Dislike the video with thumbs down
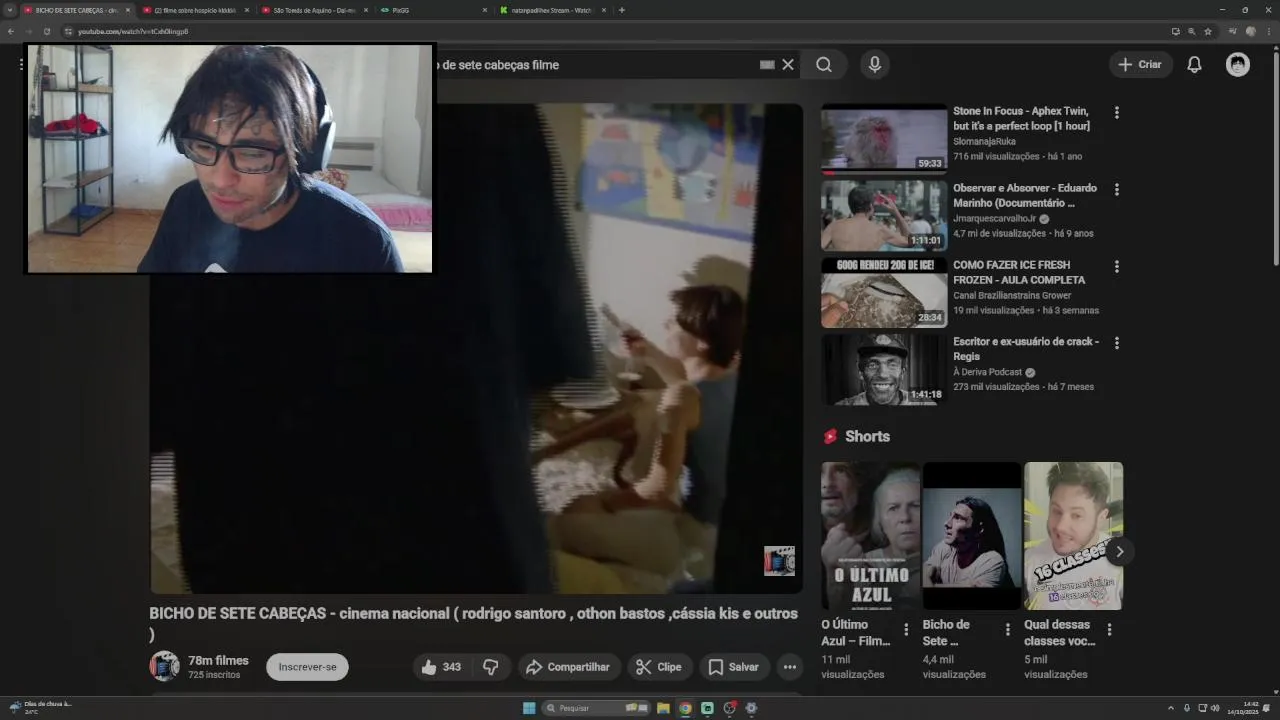Image resolution: width=1280 pixels, height=720 pixels. tap(491, 667)
